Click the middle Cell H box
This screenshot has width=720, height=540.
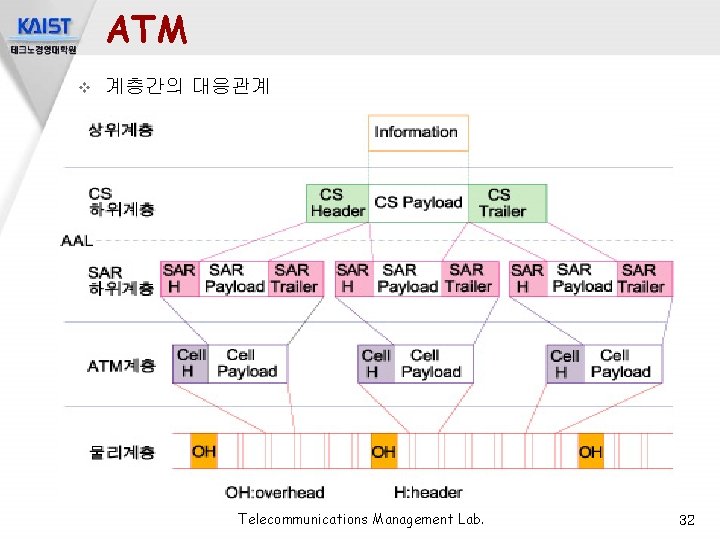pos(376,364)
